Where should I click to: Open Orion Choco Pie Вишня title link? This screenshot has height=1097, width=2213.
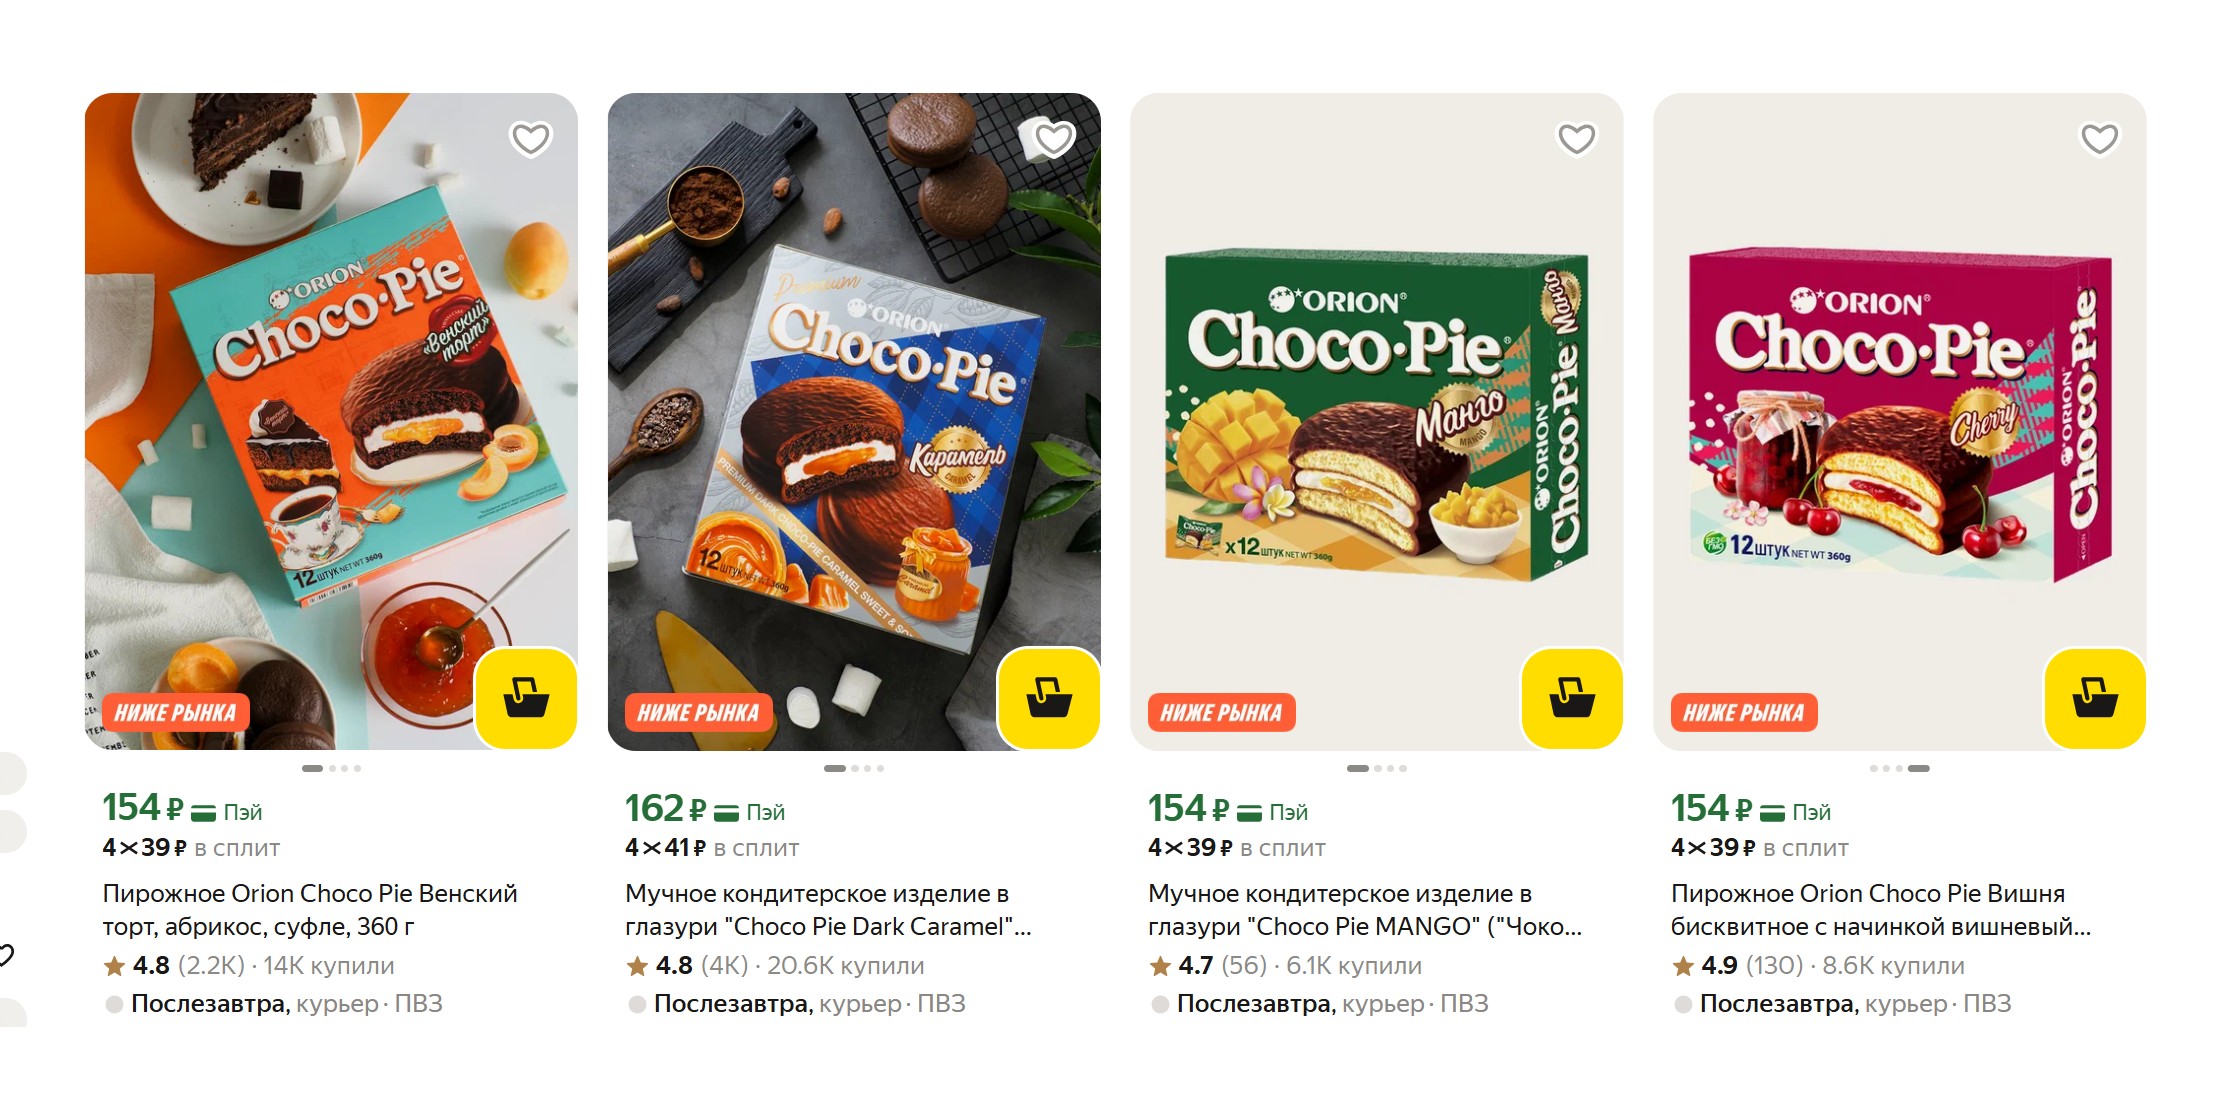click(x=1879, y=909)
